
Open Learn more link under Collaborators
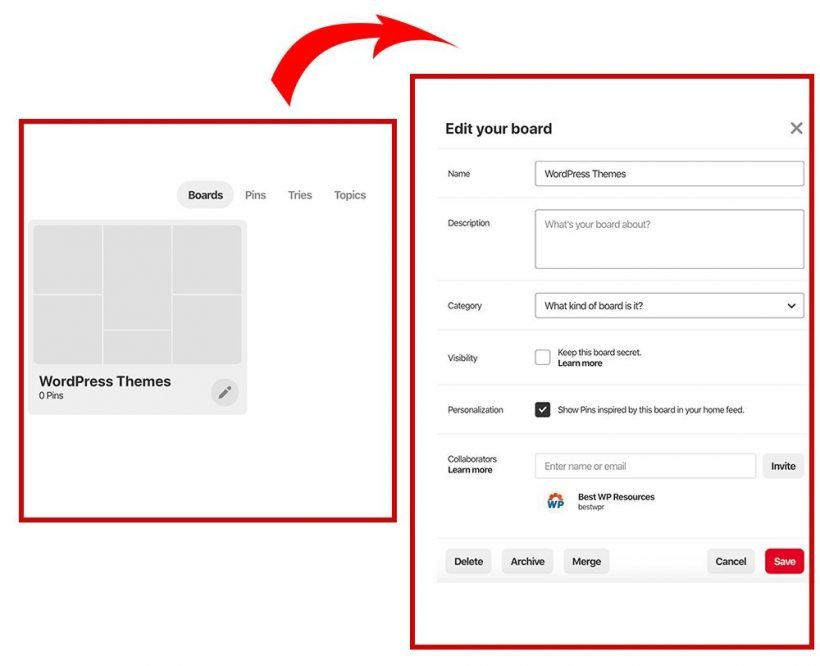470,470
